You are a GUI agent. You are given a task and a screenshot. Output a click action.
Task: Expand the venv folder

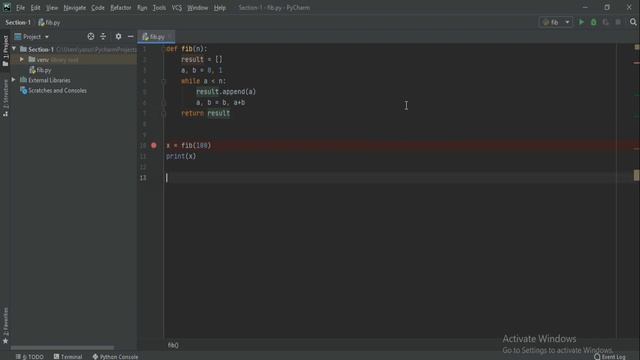22,60
